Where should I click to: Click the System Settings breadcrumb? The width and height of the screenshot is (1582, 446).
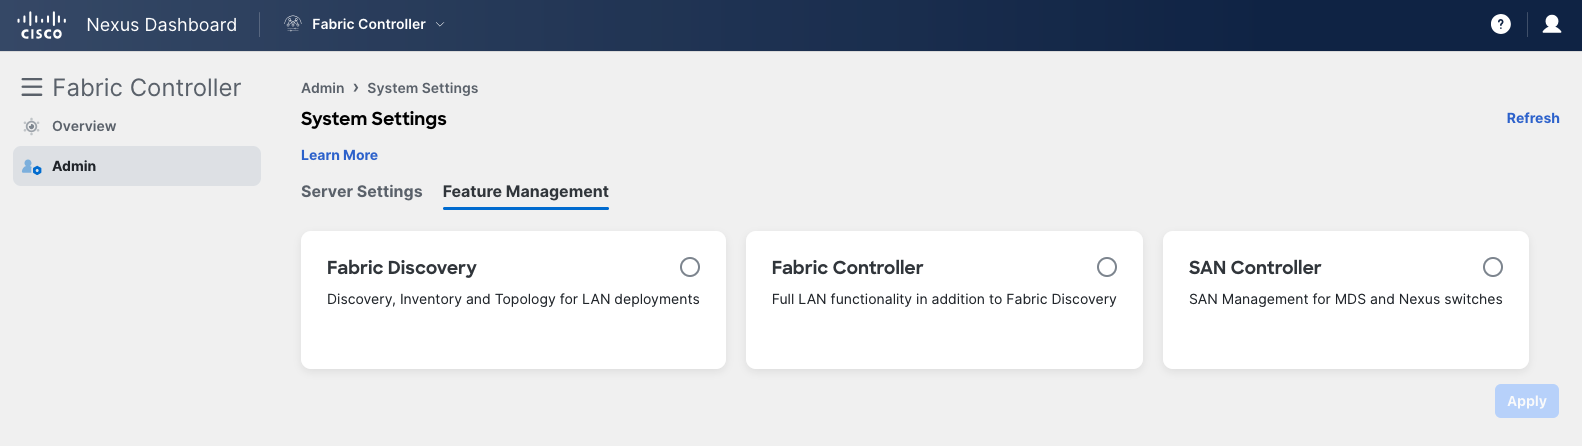pyautogui.click(x=422, y=88)
